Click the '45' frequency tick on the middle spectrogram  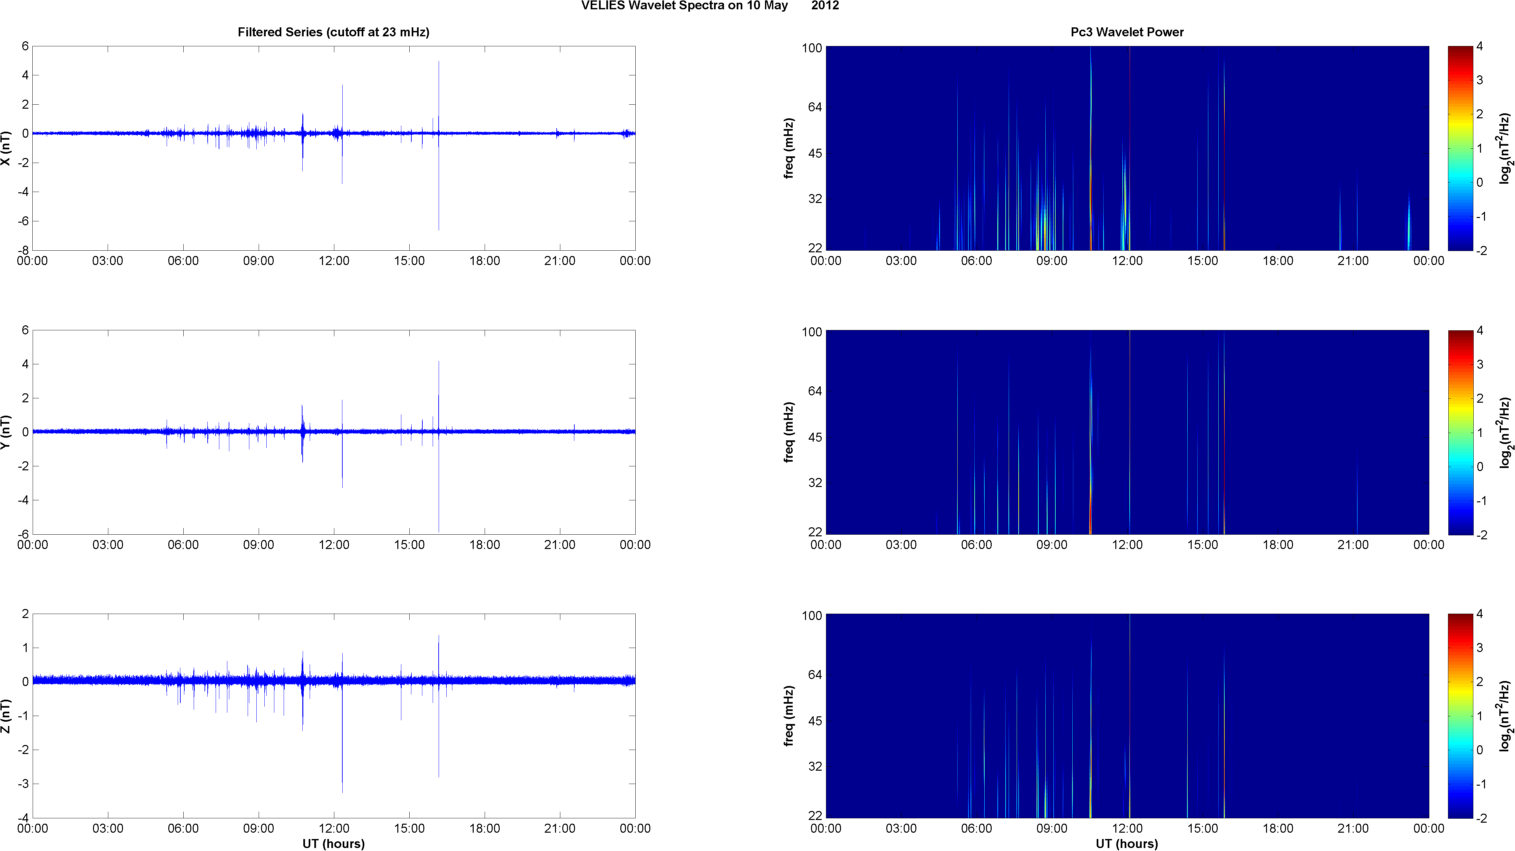click(815, 437)
